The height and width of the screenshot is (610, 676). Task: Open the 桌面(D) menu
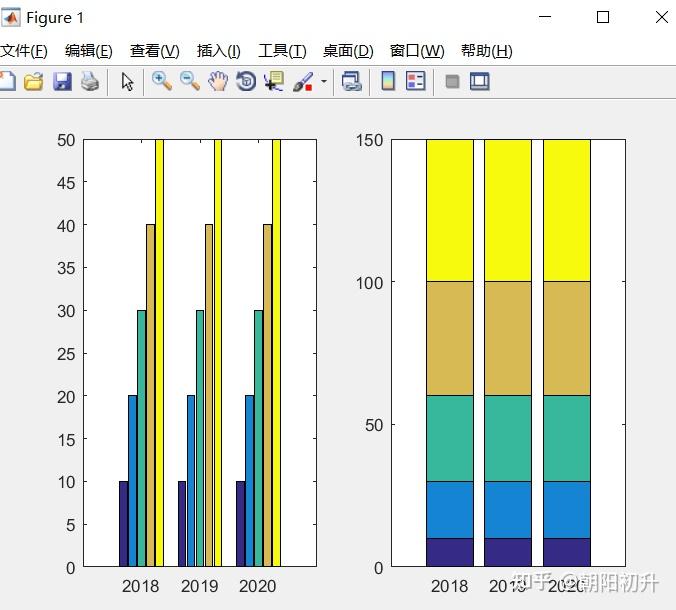(348, 51)
